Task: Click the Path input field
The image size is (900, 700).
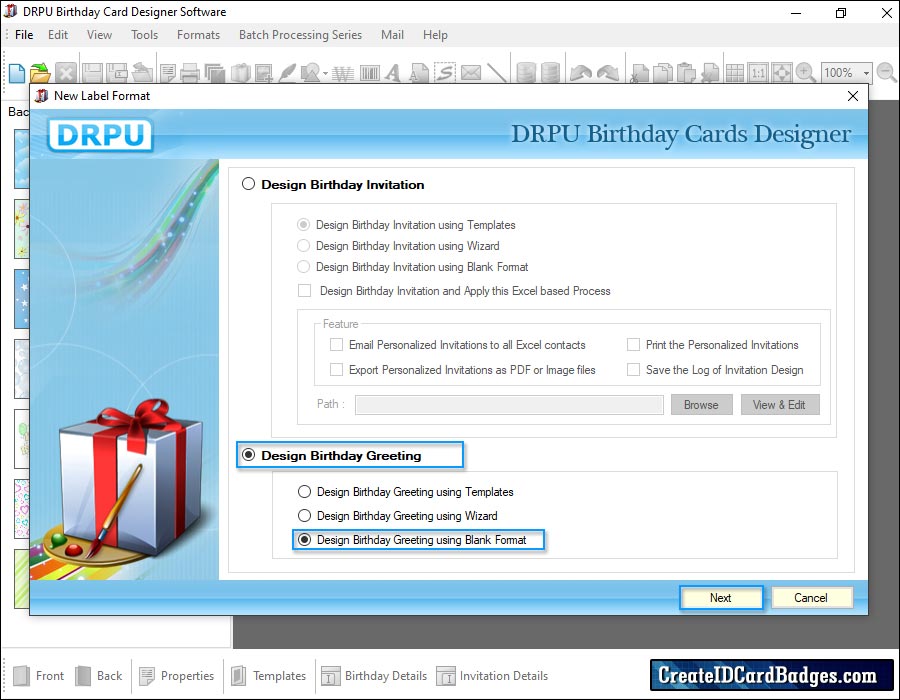Action: 509,405
